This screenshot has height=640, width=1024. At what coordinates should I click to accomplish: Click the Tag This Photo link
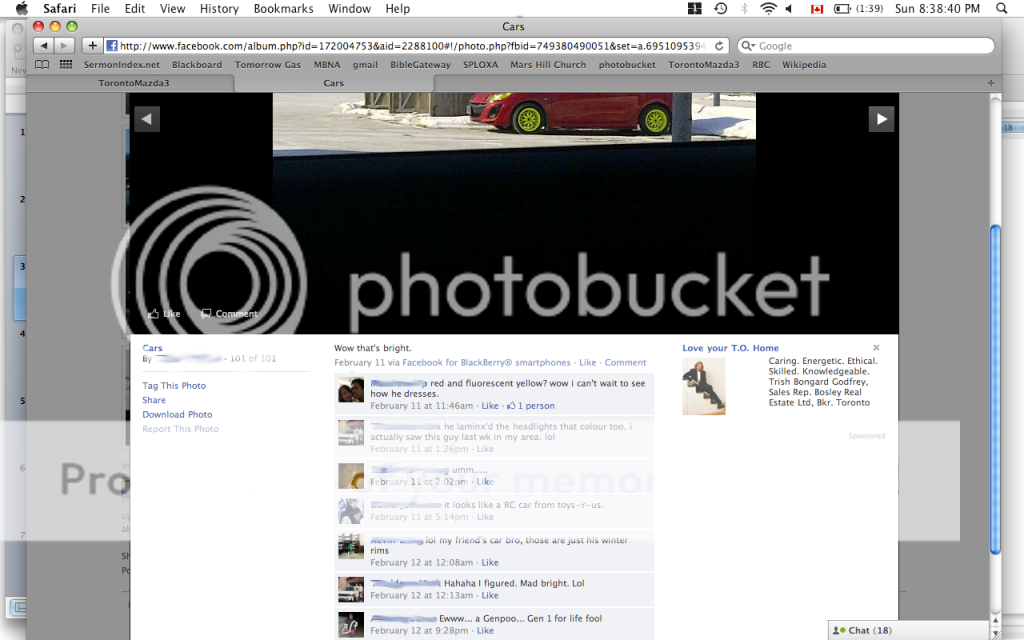[x=174, y=386]
